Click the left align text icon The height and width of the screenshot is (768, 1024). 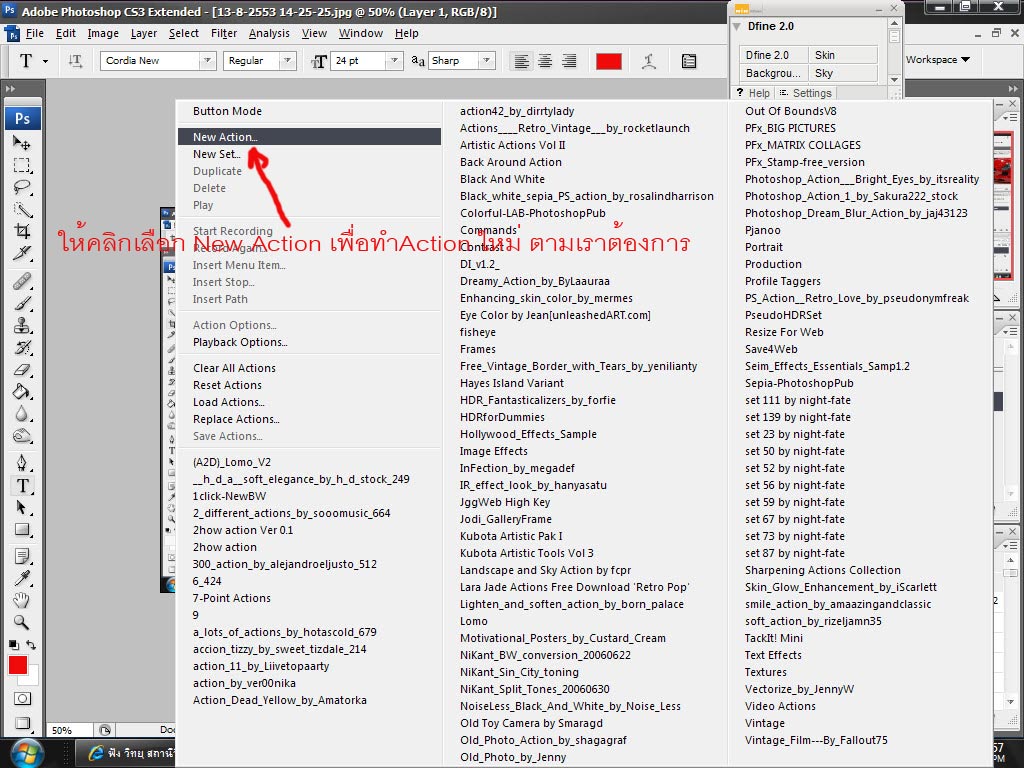coord(521,61)
